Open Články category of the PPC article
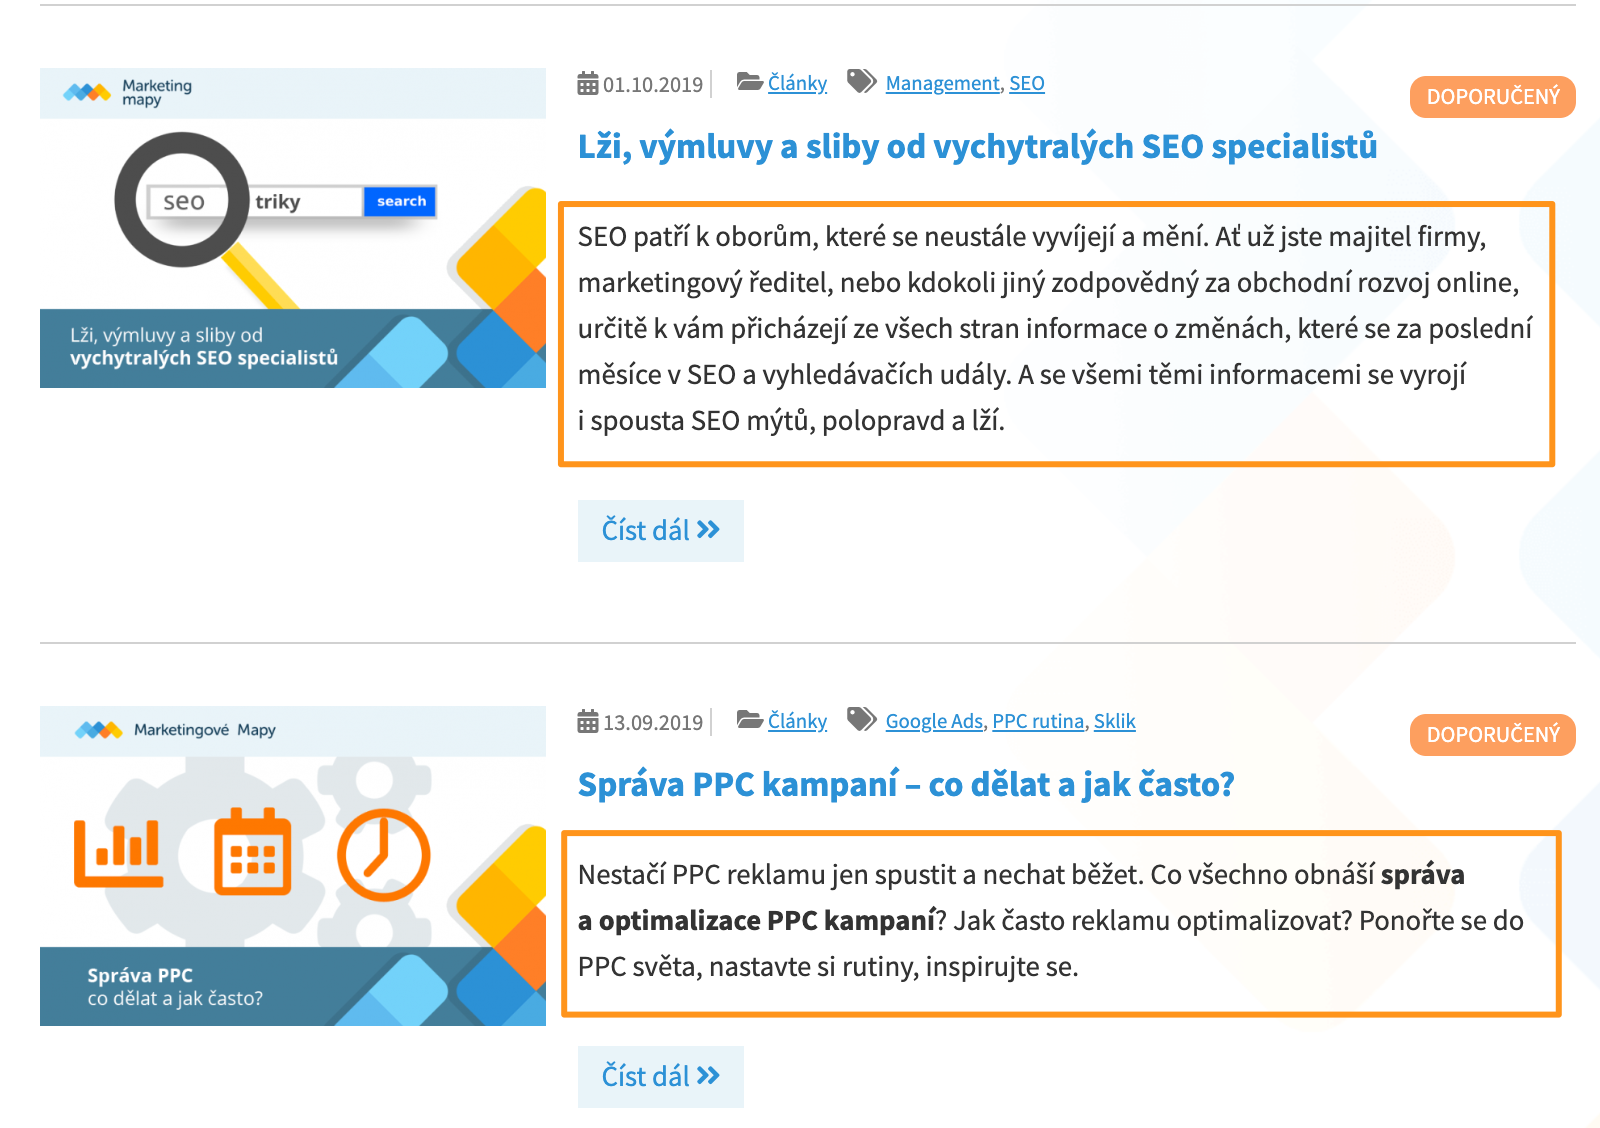 pos(797,721)
